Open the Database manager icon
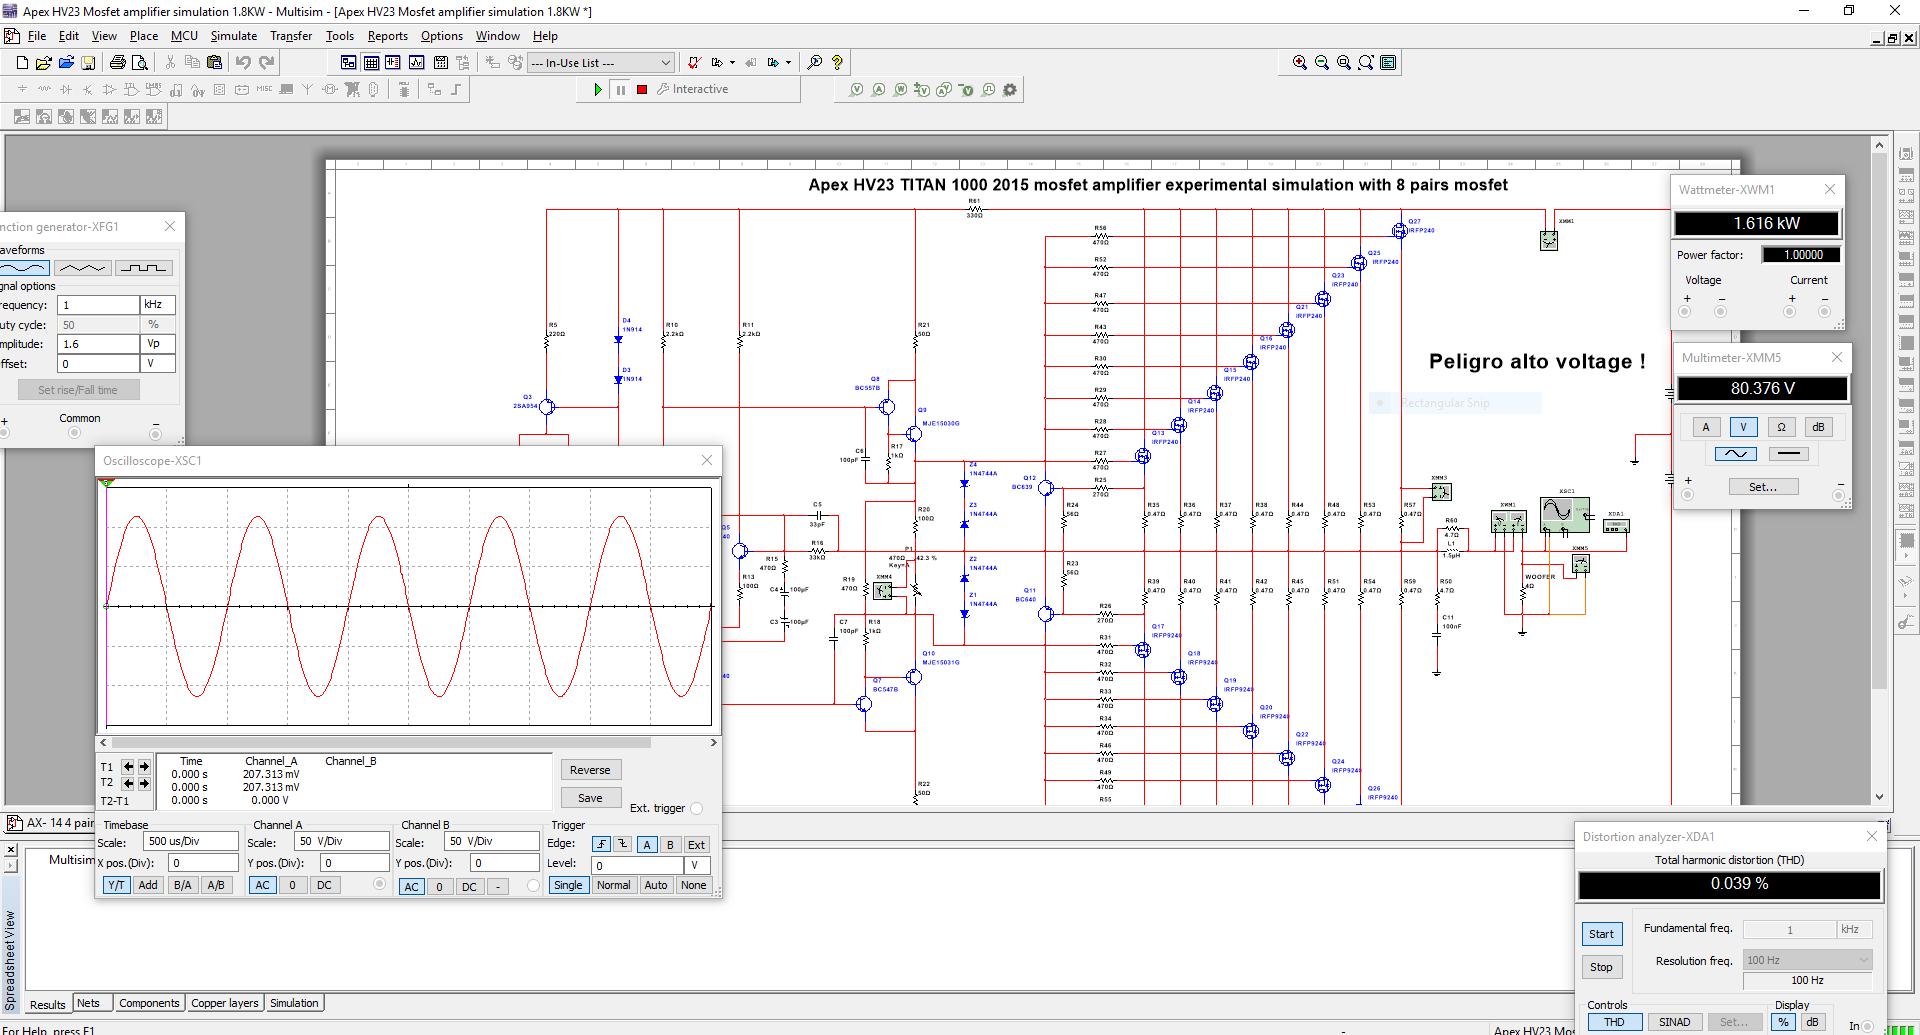The height and width of the screenshot is (1035, 1920). (x=516, y=62)
